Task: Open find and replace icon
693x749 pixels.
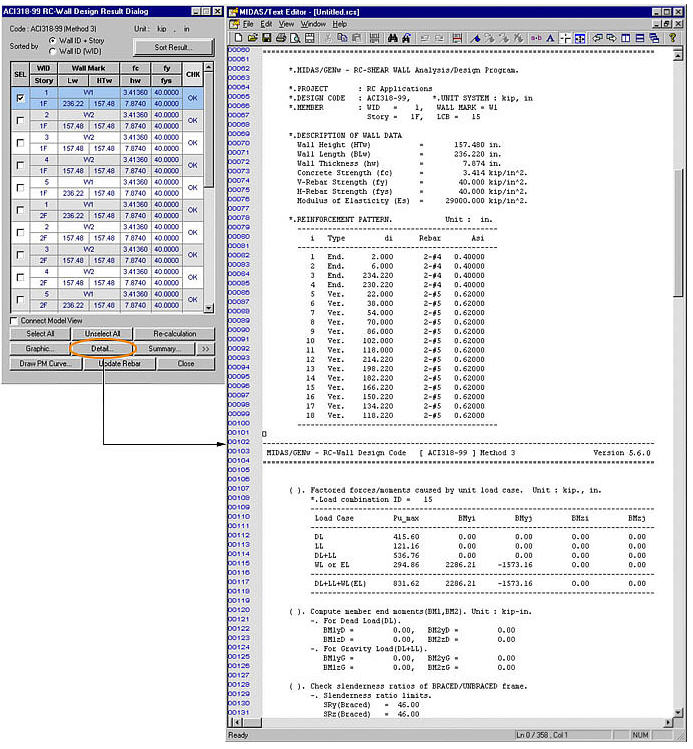Action: point(406,38)
